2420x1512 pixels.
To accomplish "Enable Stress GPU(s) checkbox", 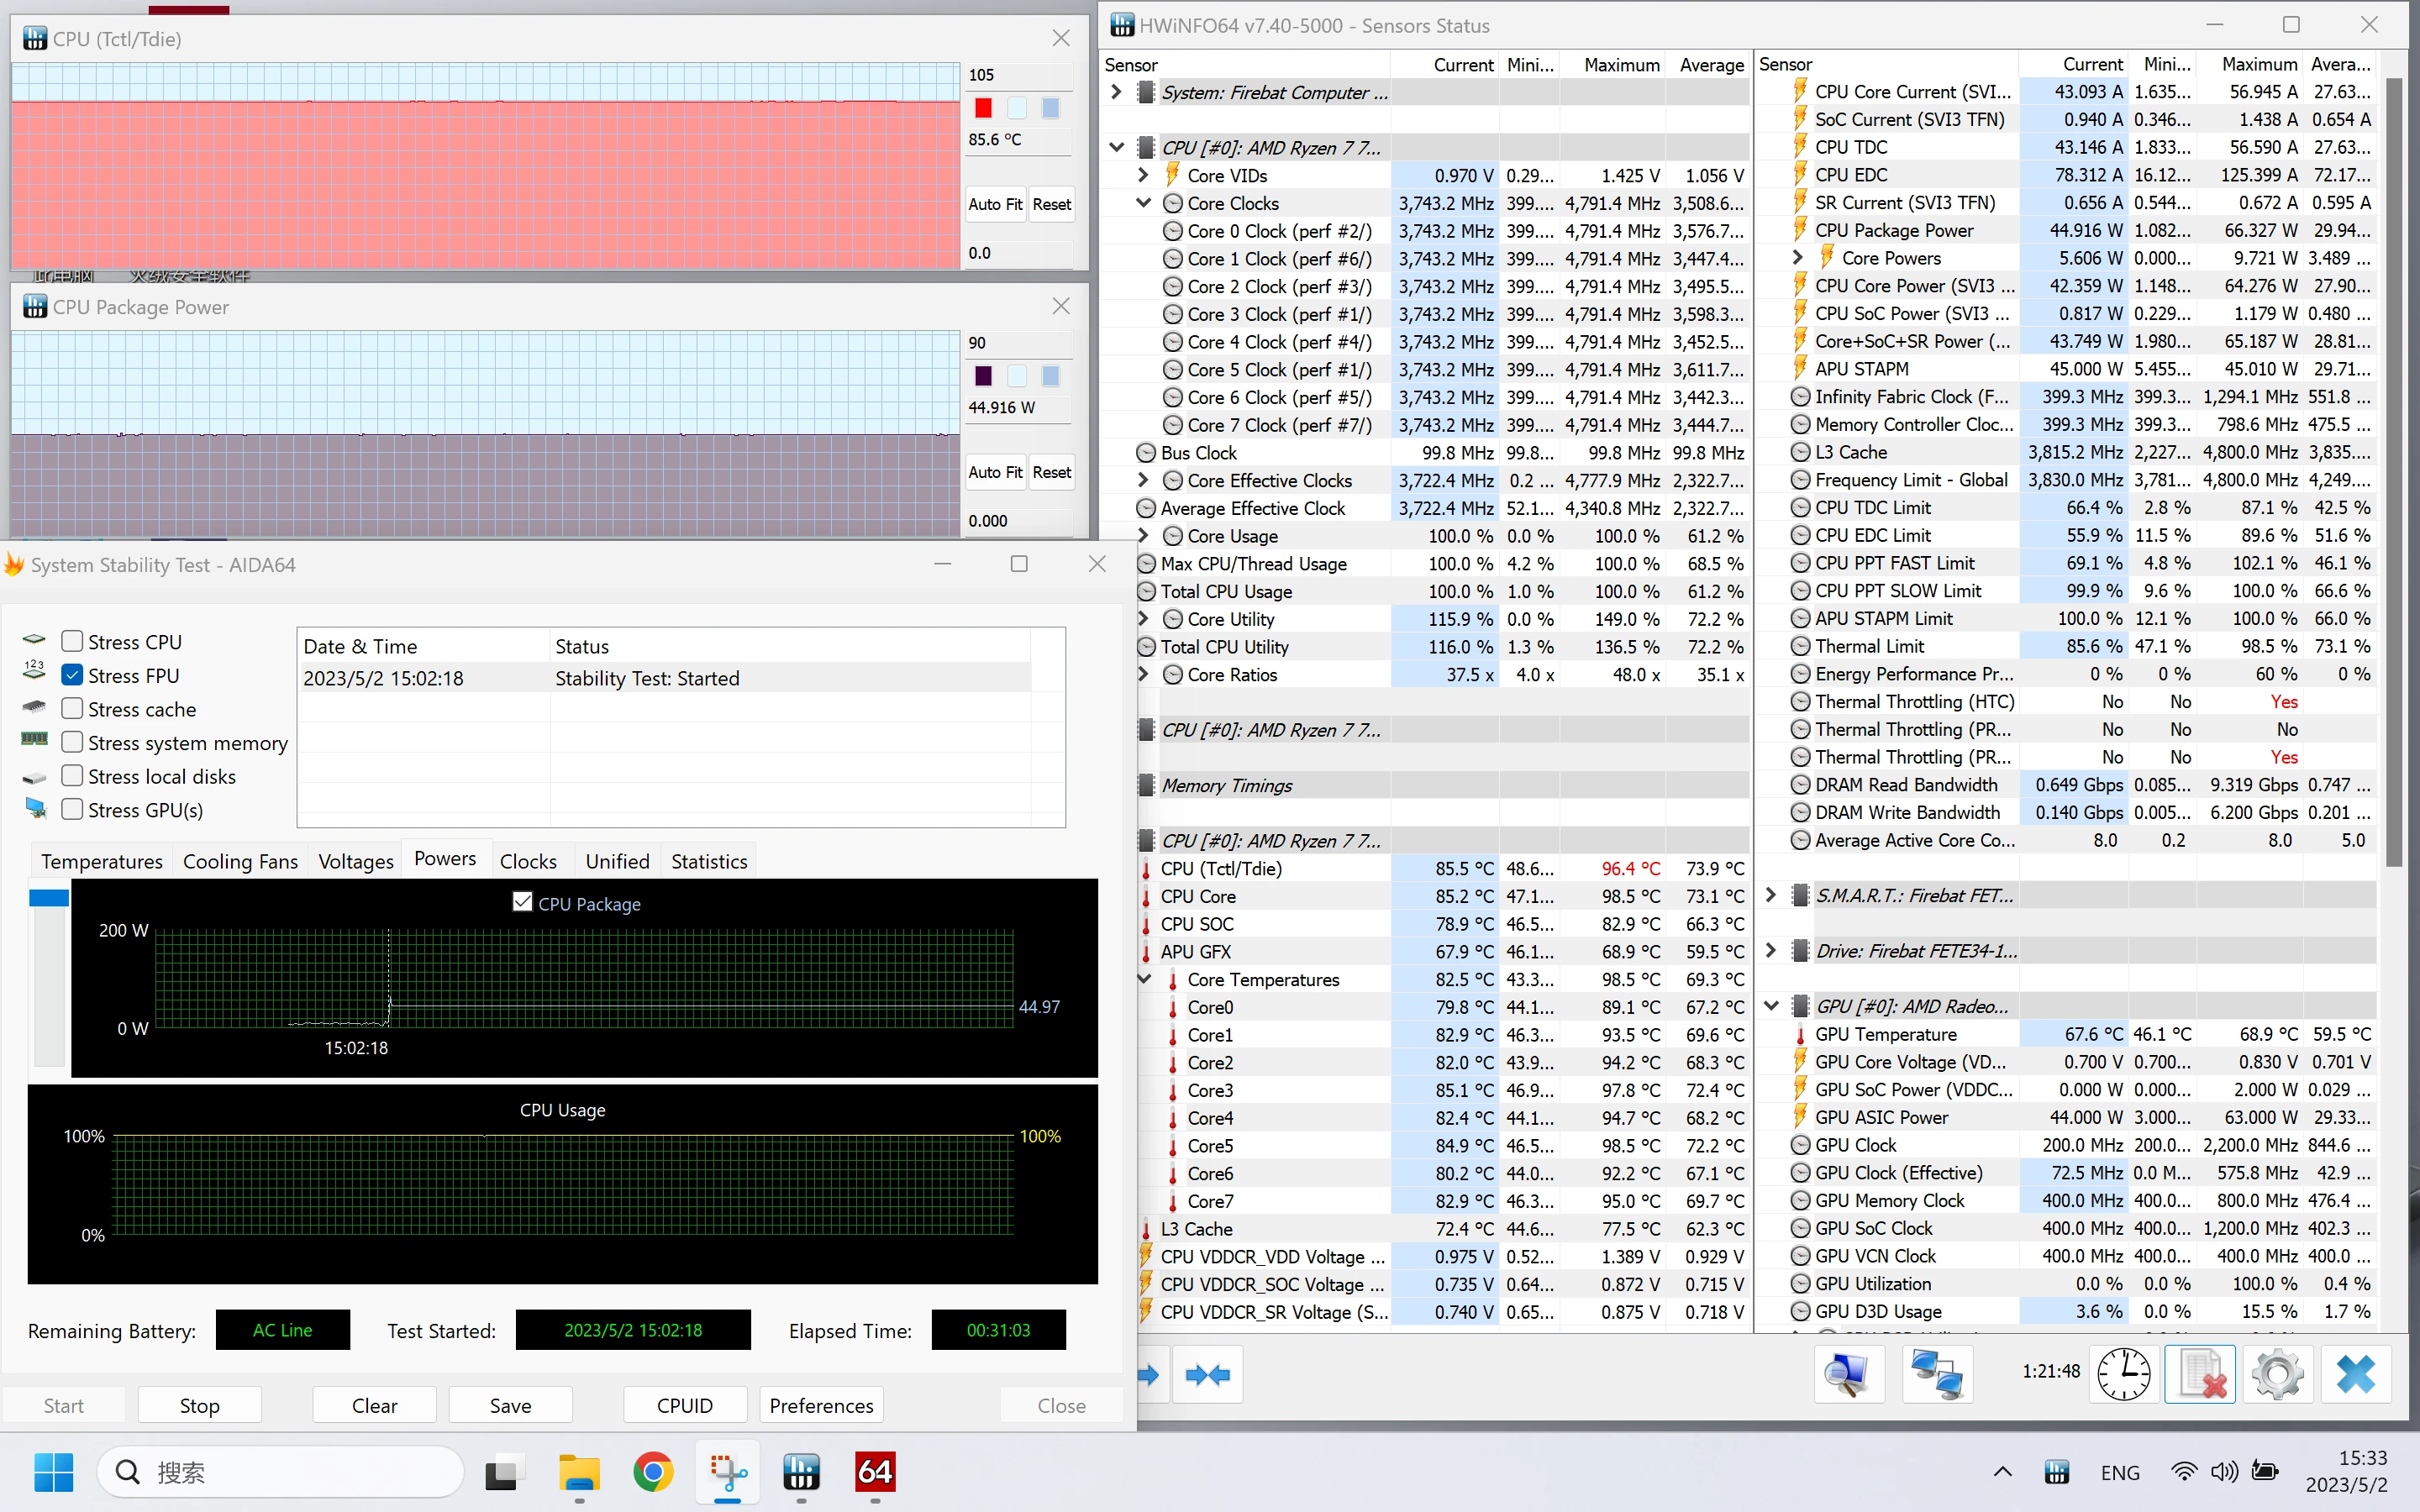I will point(72,809).
